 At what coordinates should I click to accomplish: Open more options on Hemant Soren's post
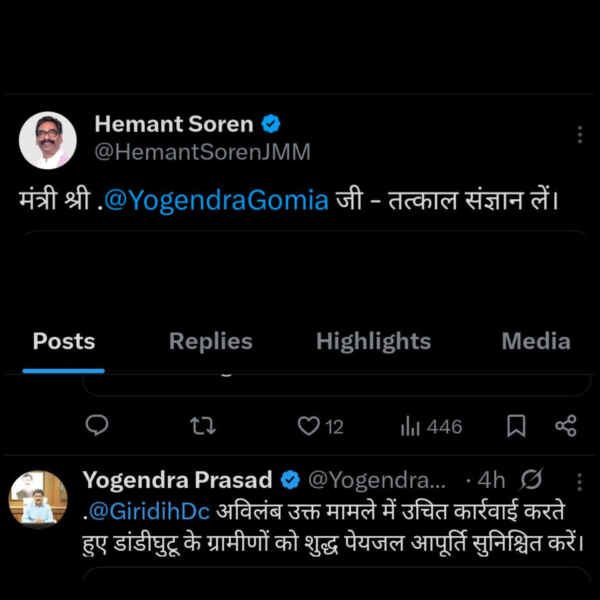(x=580, y=135)
